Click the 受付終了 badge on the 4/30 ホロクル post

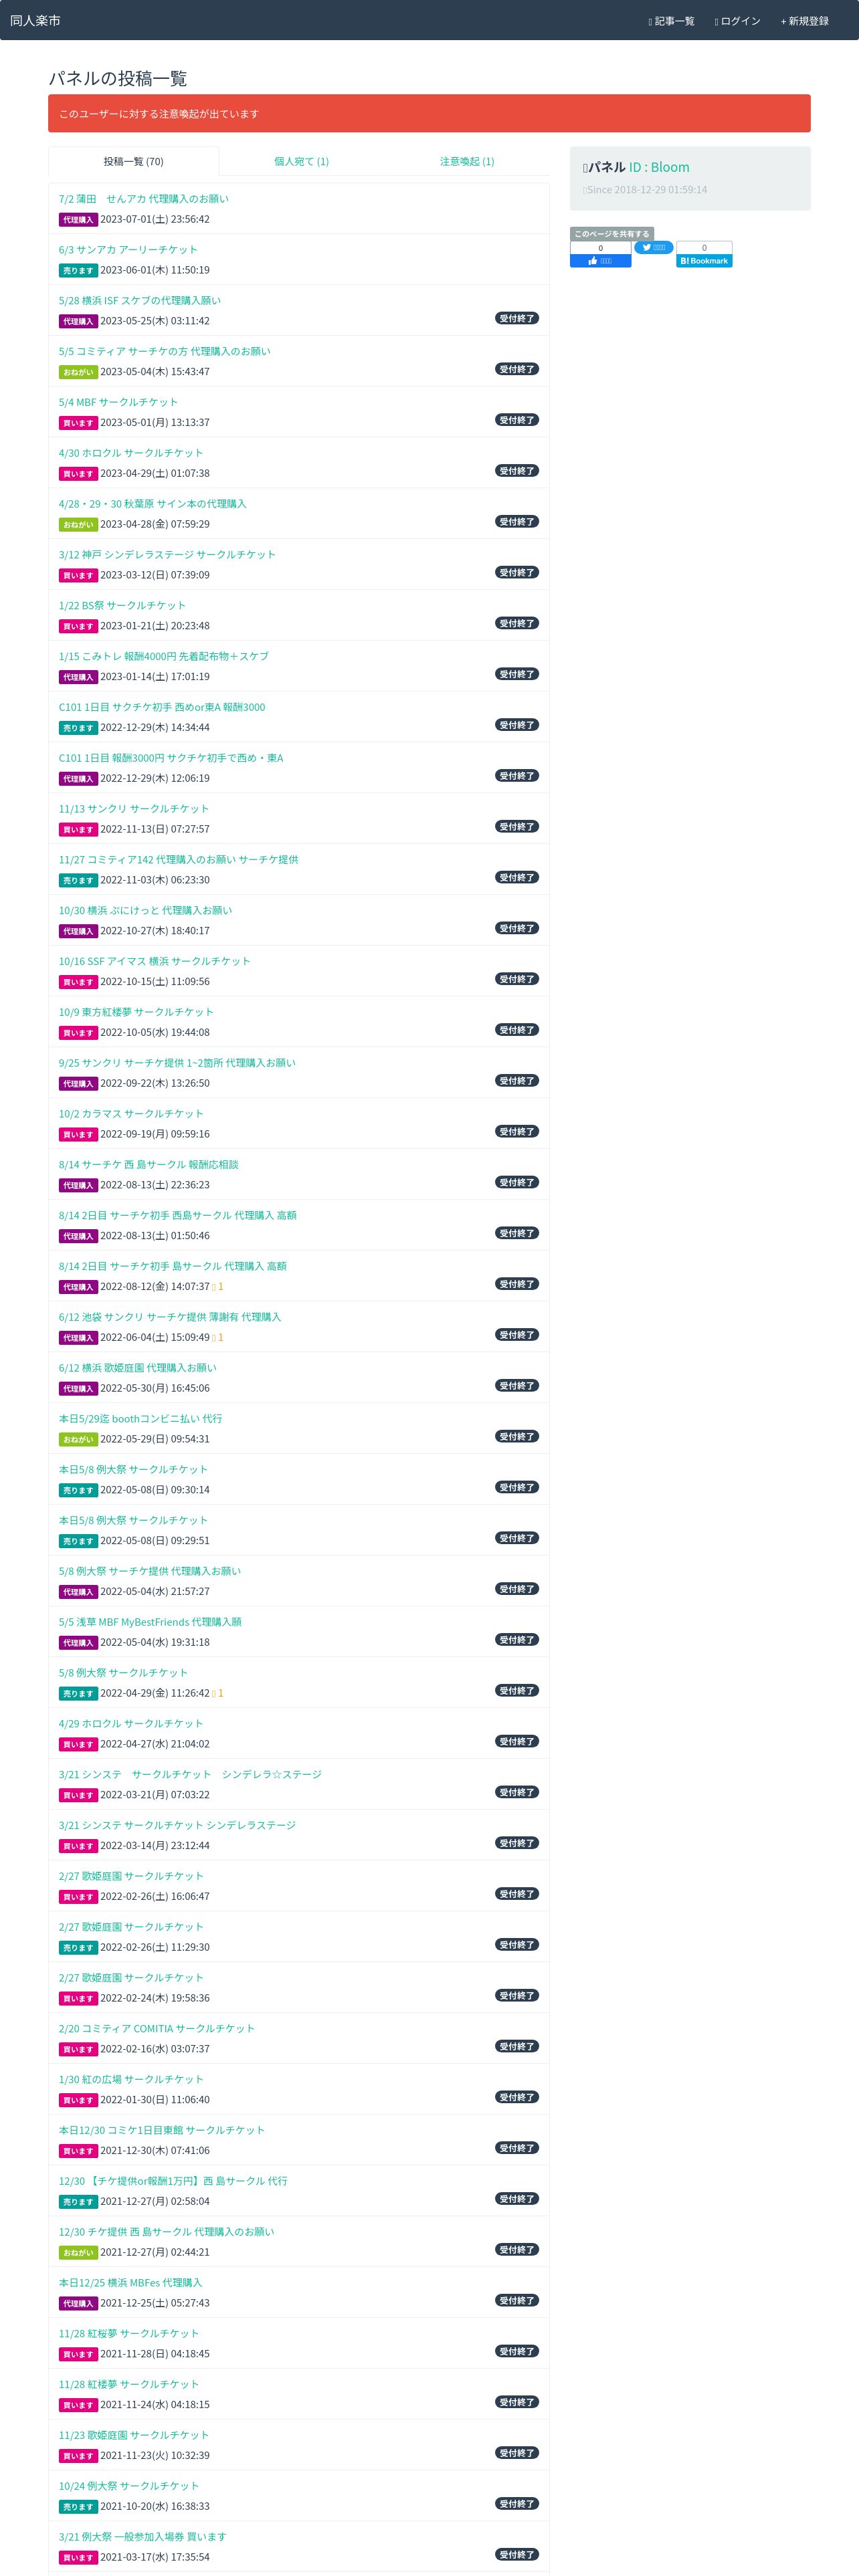pos(517,471)
